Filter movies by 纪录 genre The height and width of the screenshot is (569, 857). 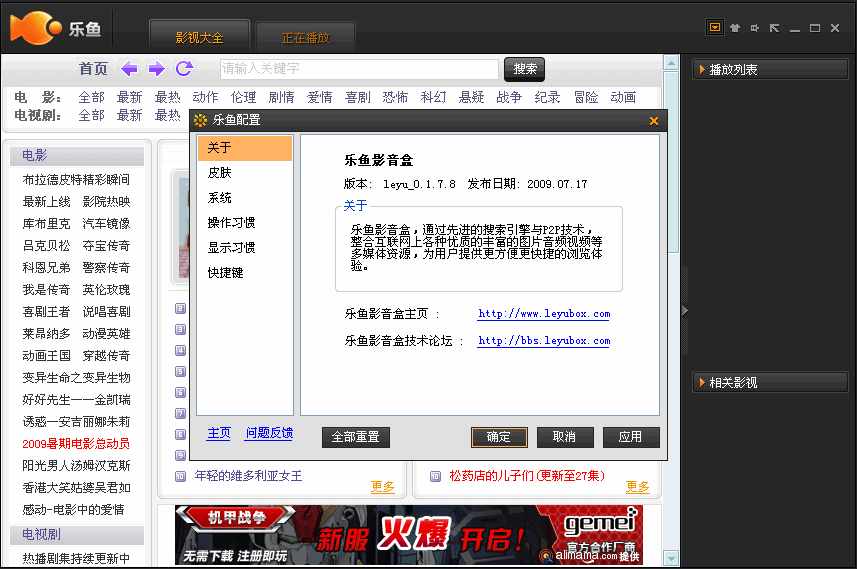547,97
